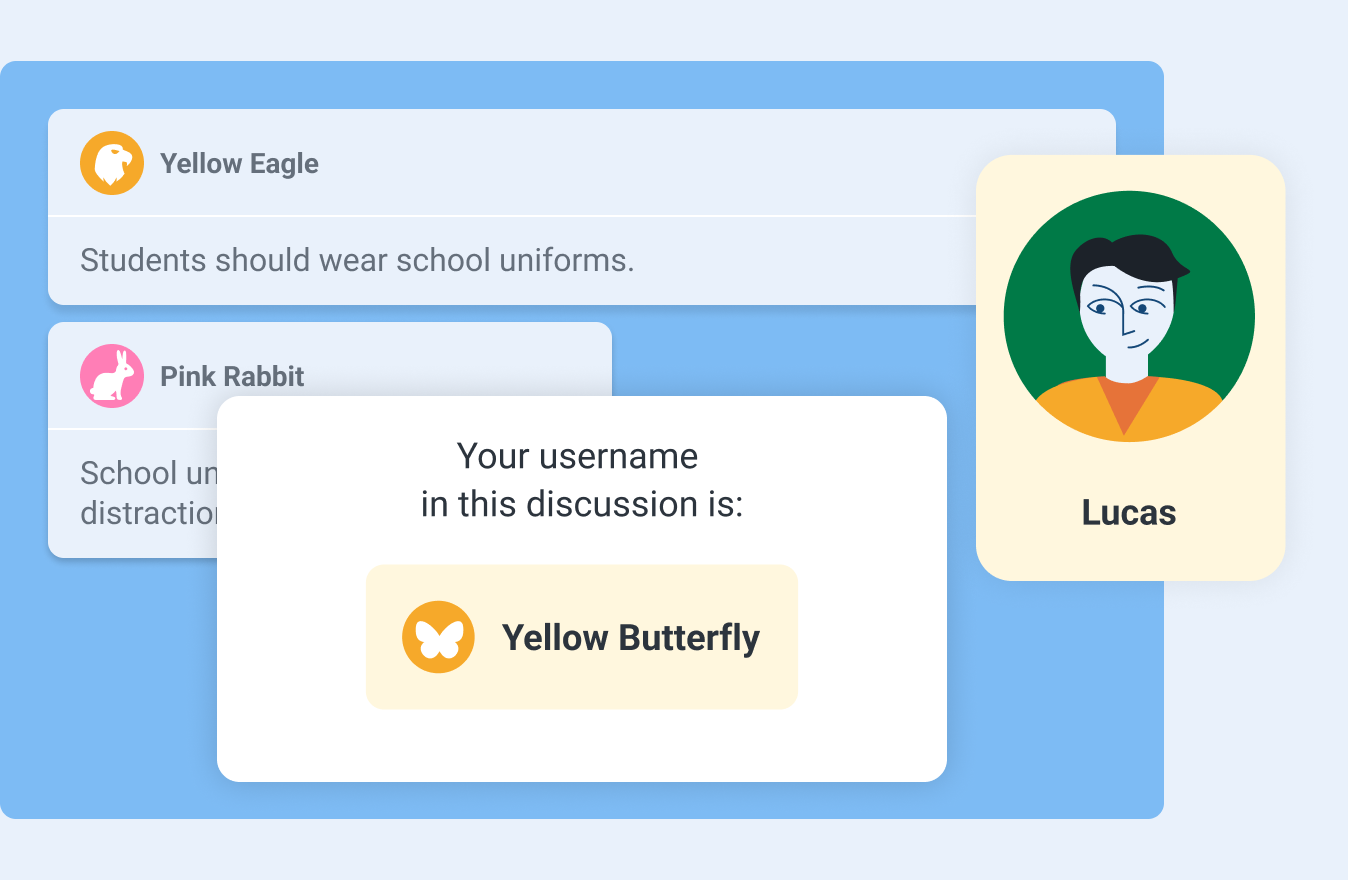Select the "Pink Rabbit" username label
1348x880 pixels.
pos(232,377)
